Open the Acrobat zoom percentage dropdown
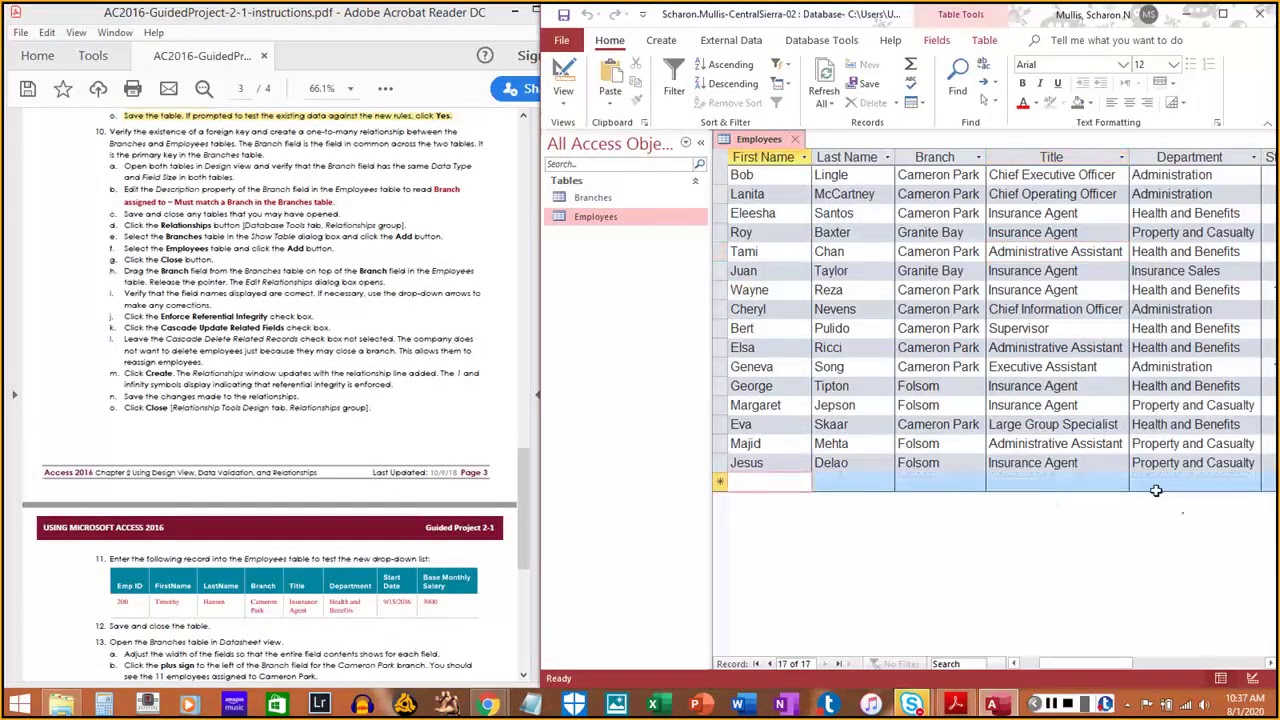Viewport: 1280px width, 720px height. (350, 89)
